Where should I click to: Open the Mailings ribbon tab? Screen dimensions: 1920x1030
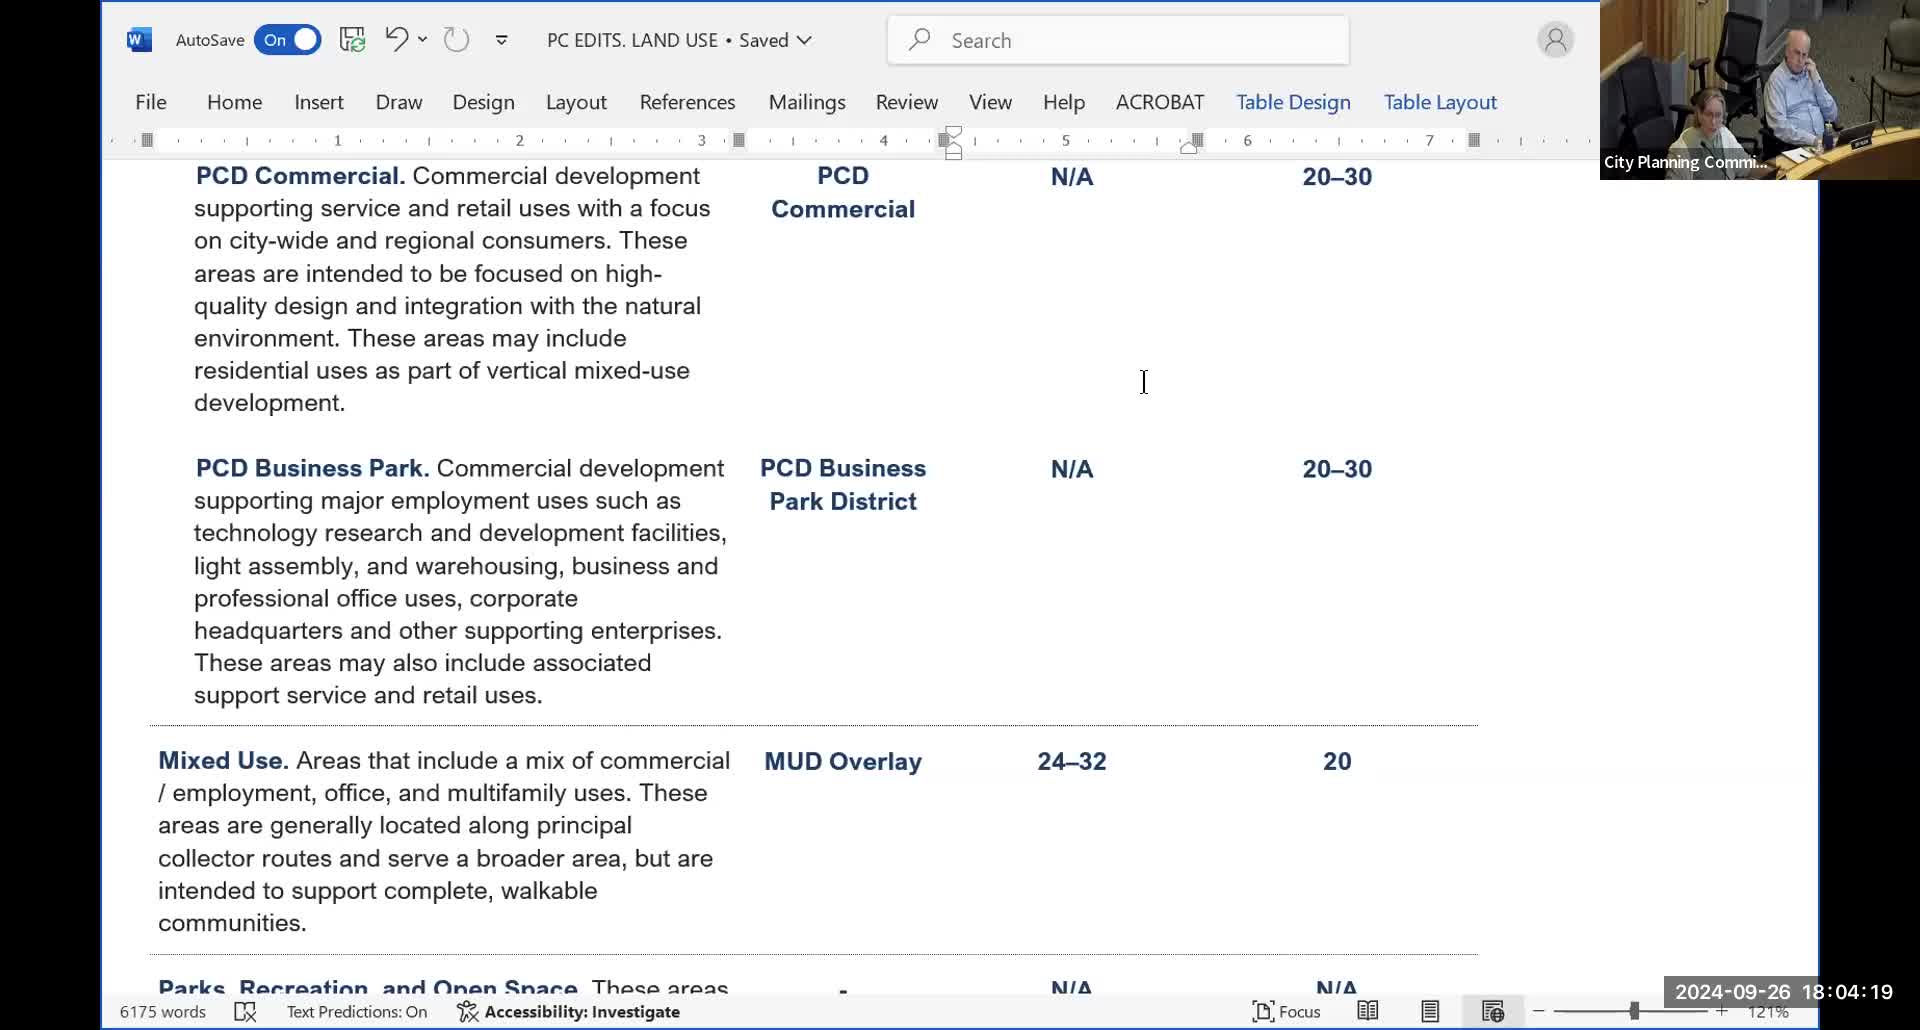[807, 102]
